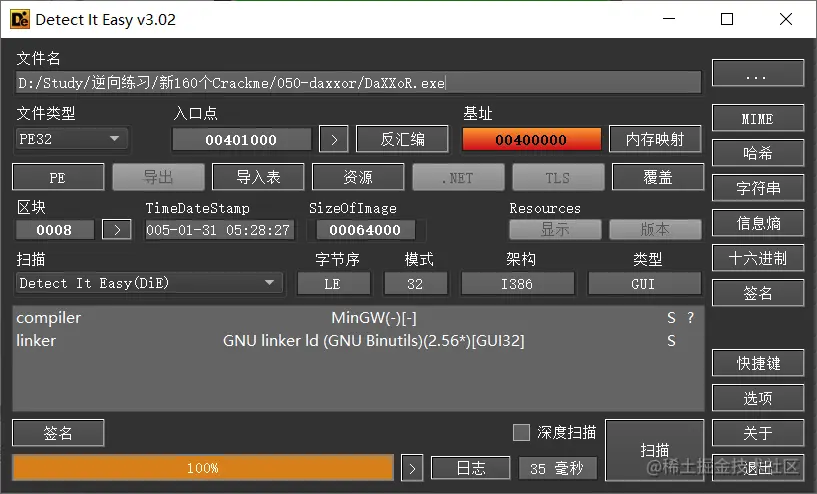Click the GUI type field
The image size is (817, 494).
click(644, 284)
